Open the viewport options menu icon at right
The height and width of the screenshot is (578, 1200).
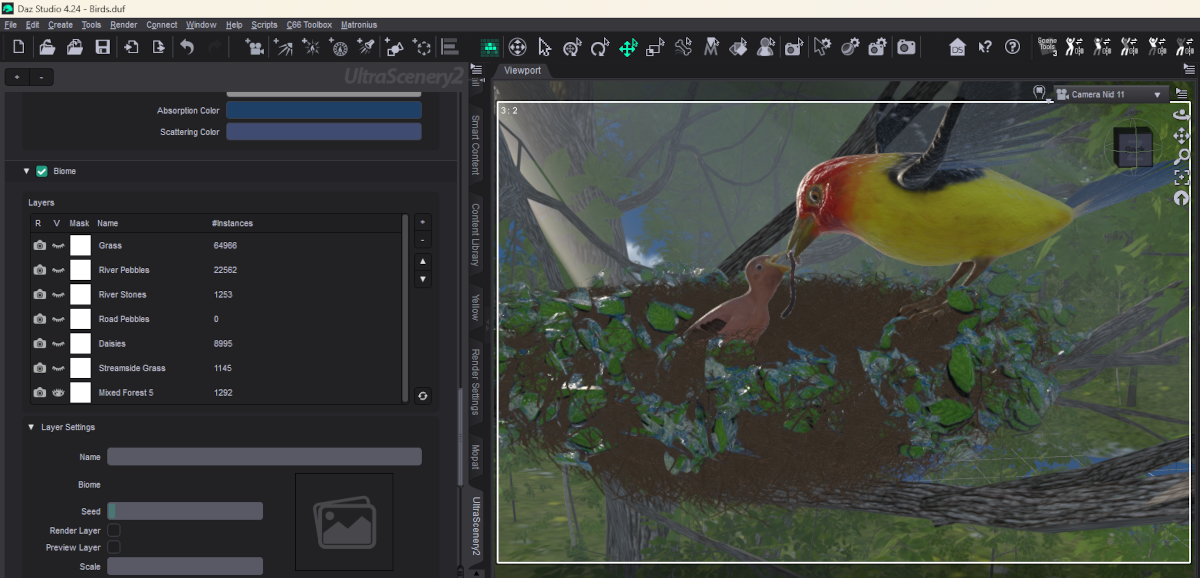[x=1181, y=94]
